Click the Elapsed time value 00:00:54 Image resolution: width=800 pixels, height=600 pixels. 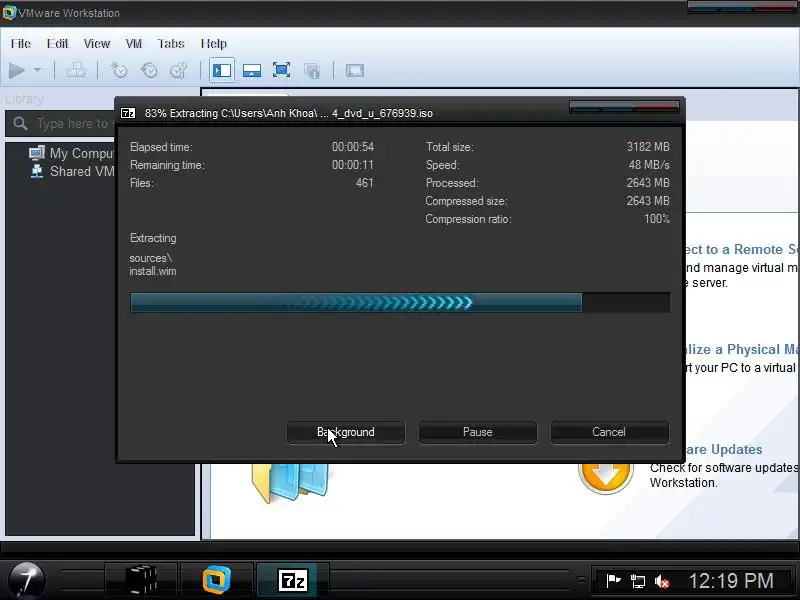(x=353, y=147)
